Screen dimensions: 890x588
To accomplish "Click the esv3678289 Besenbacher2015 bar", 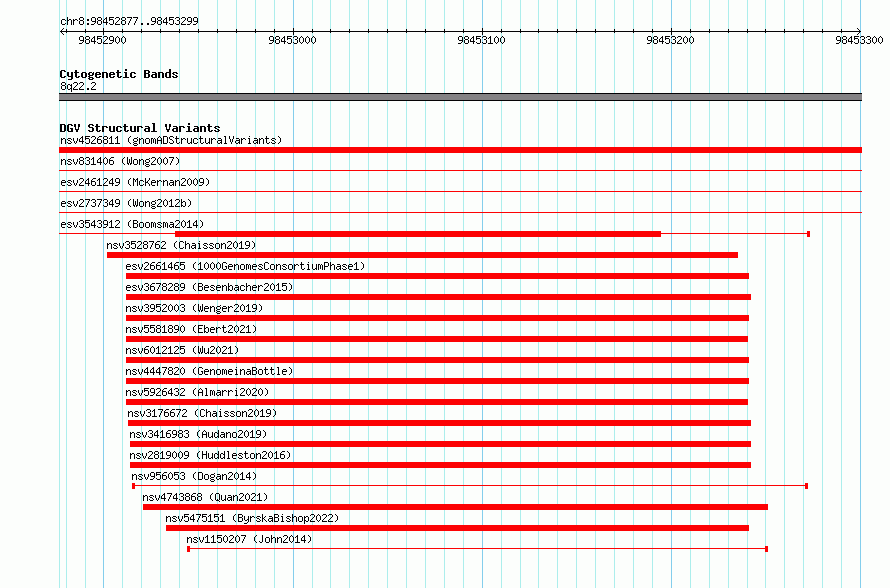I will pos(438,297).
